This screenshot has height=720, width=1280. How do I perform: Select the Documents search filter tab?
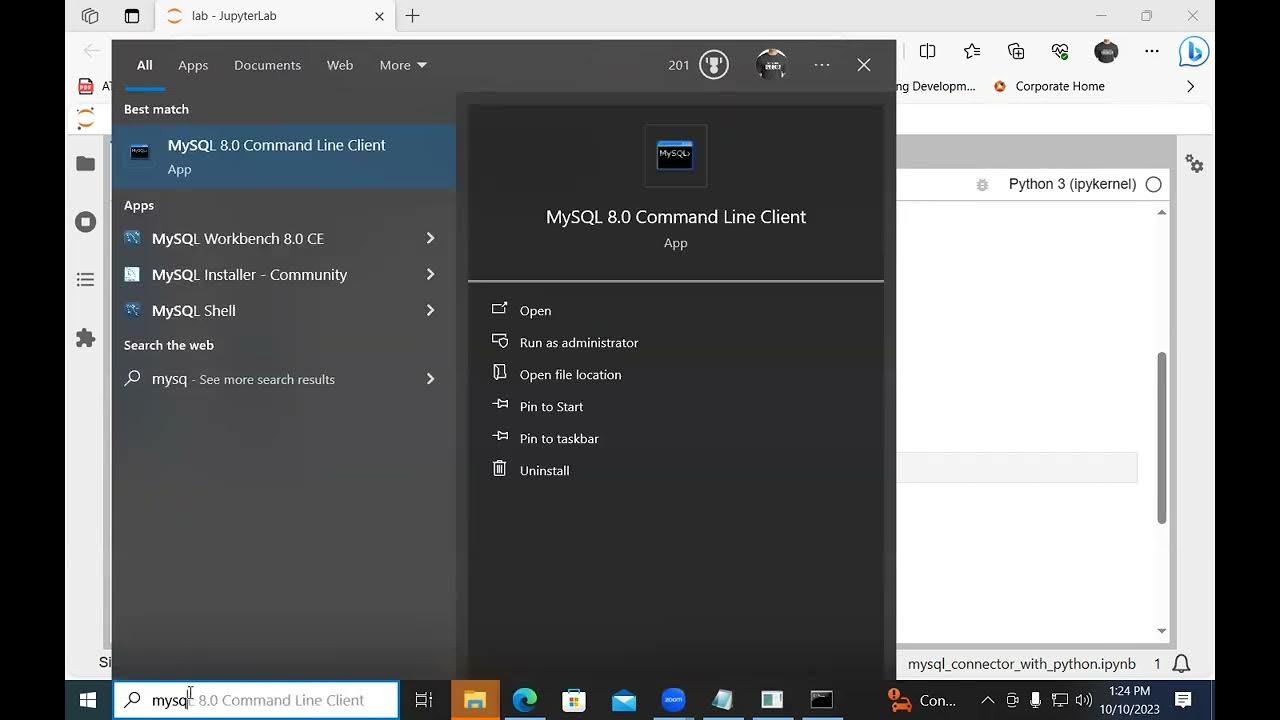pos(267,65)
